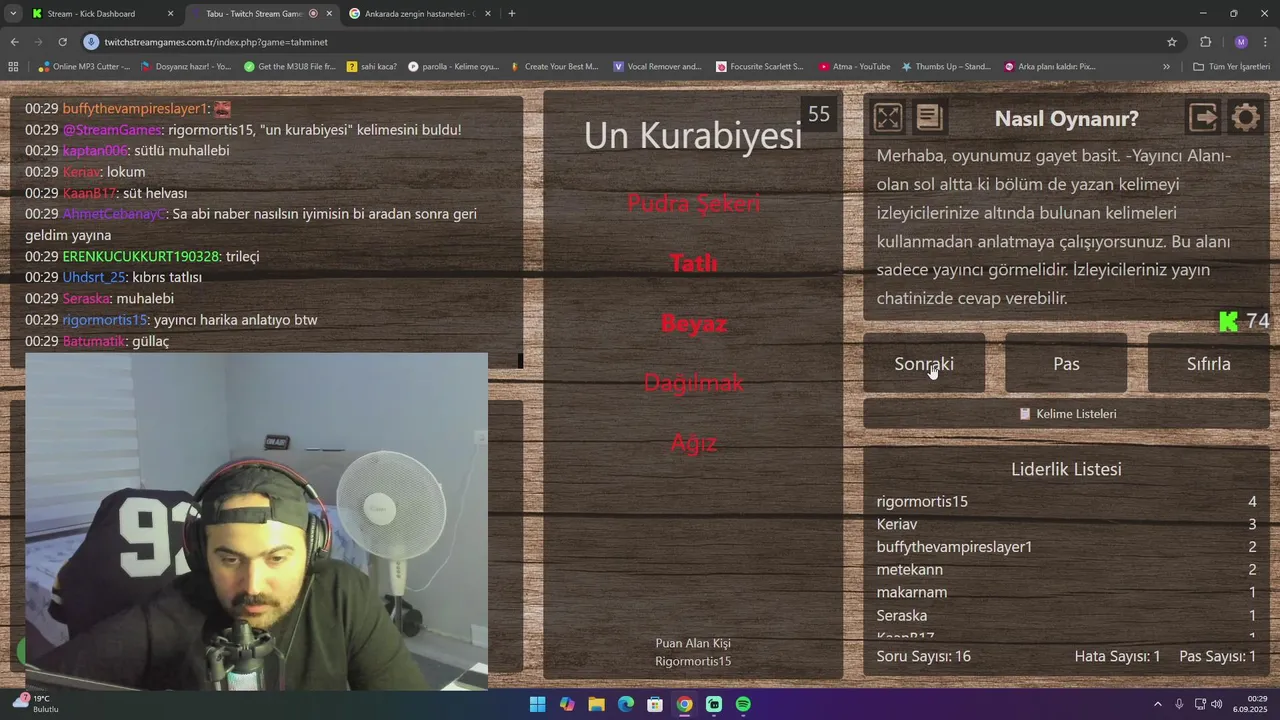Click the tray microphone icon
Viewport: 1280px width, 720px height.
click(1179, 704)
